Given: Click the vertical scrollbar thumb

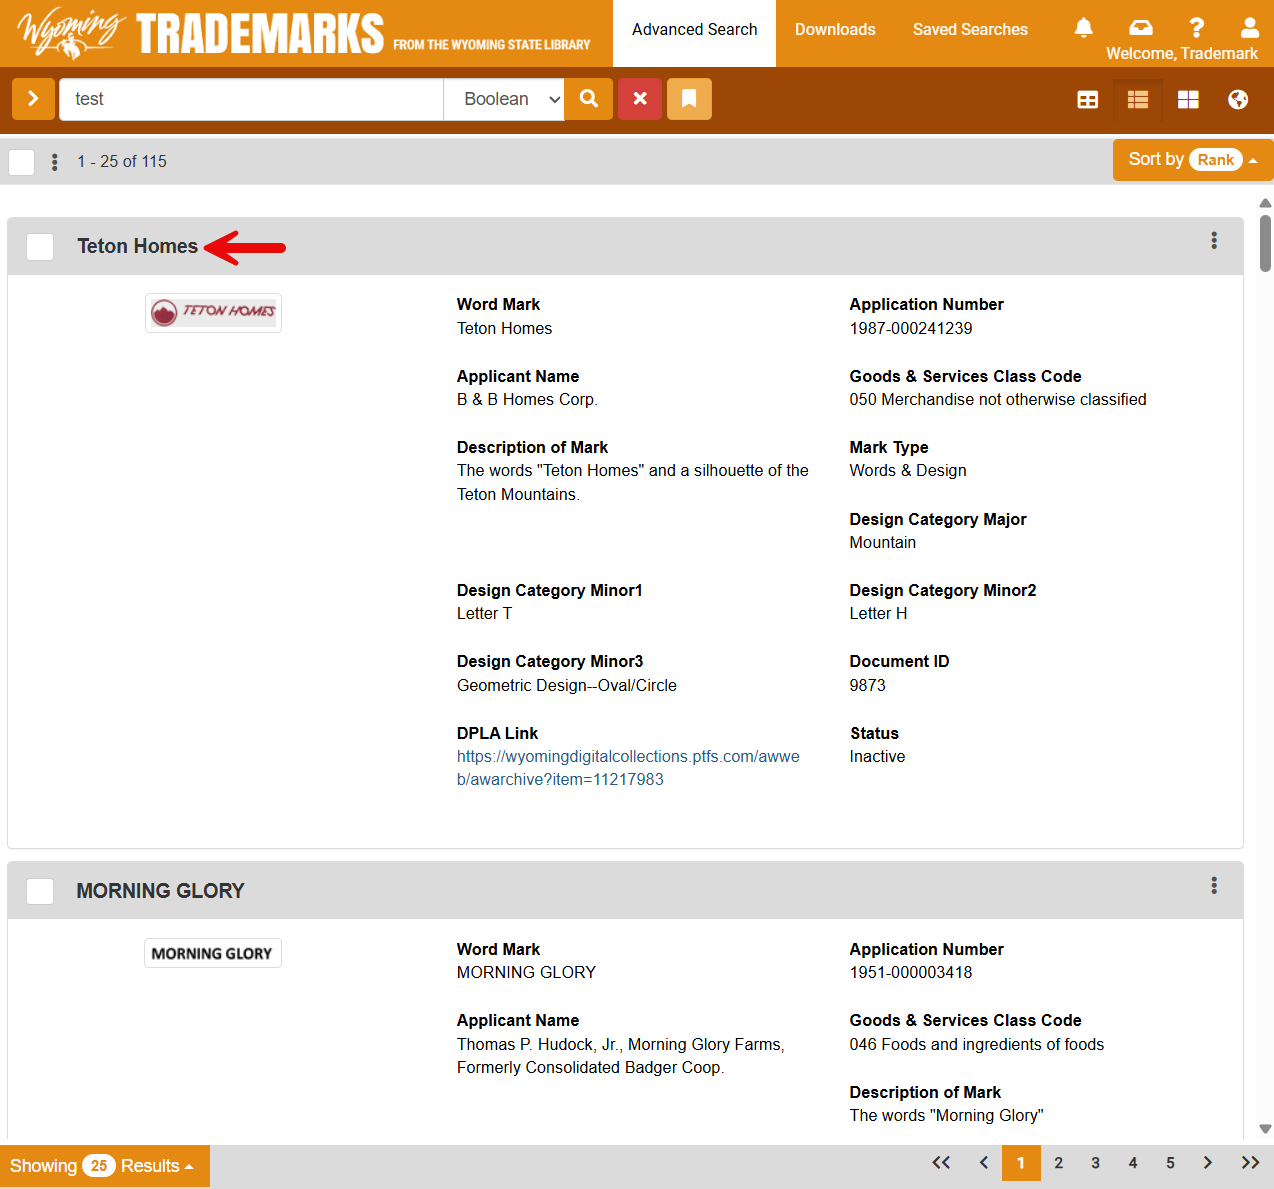Looking at the screenshot, I should tap(1265, 243).
